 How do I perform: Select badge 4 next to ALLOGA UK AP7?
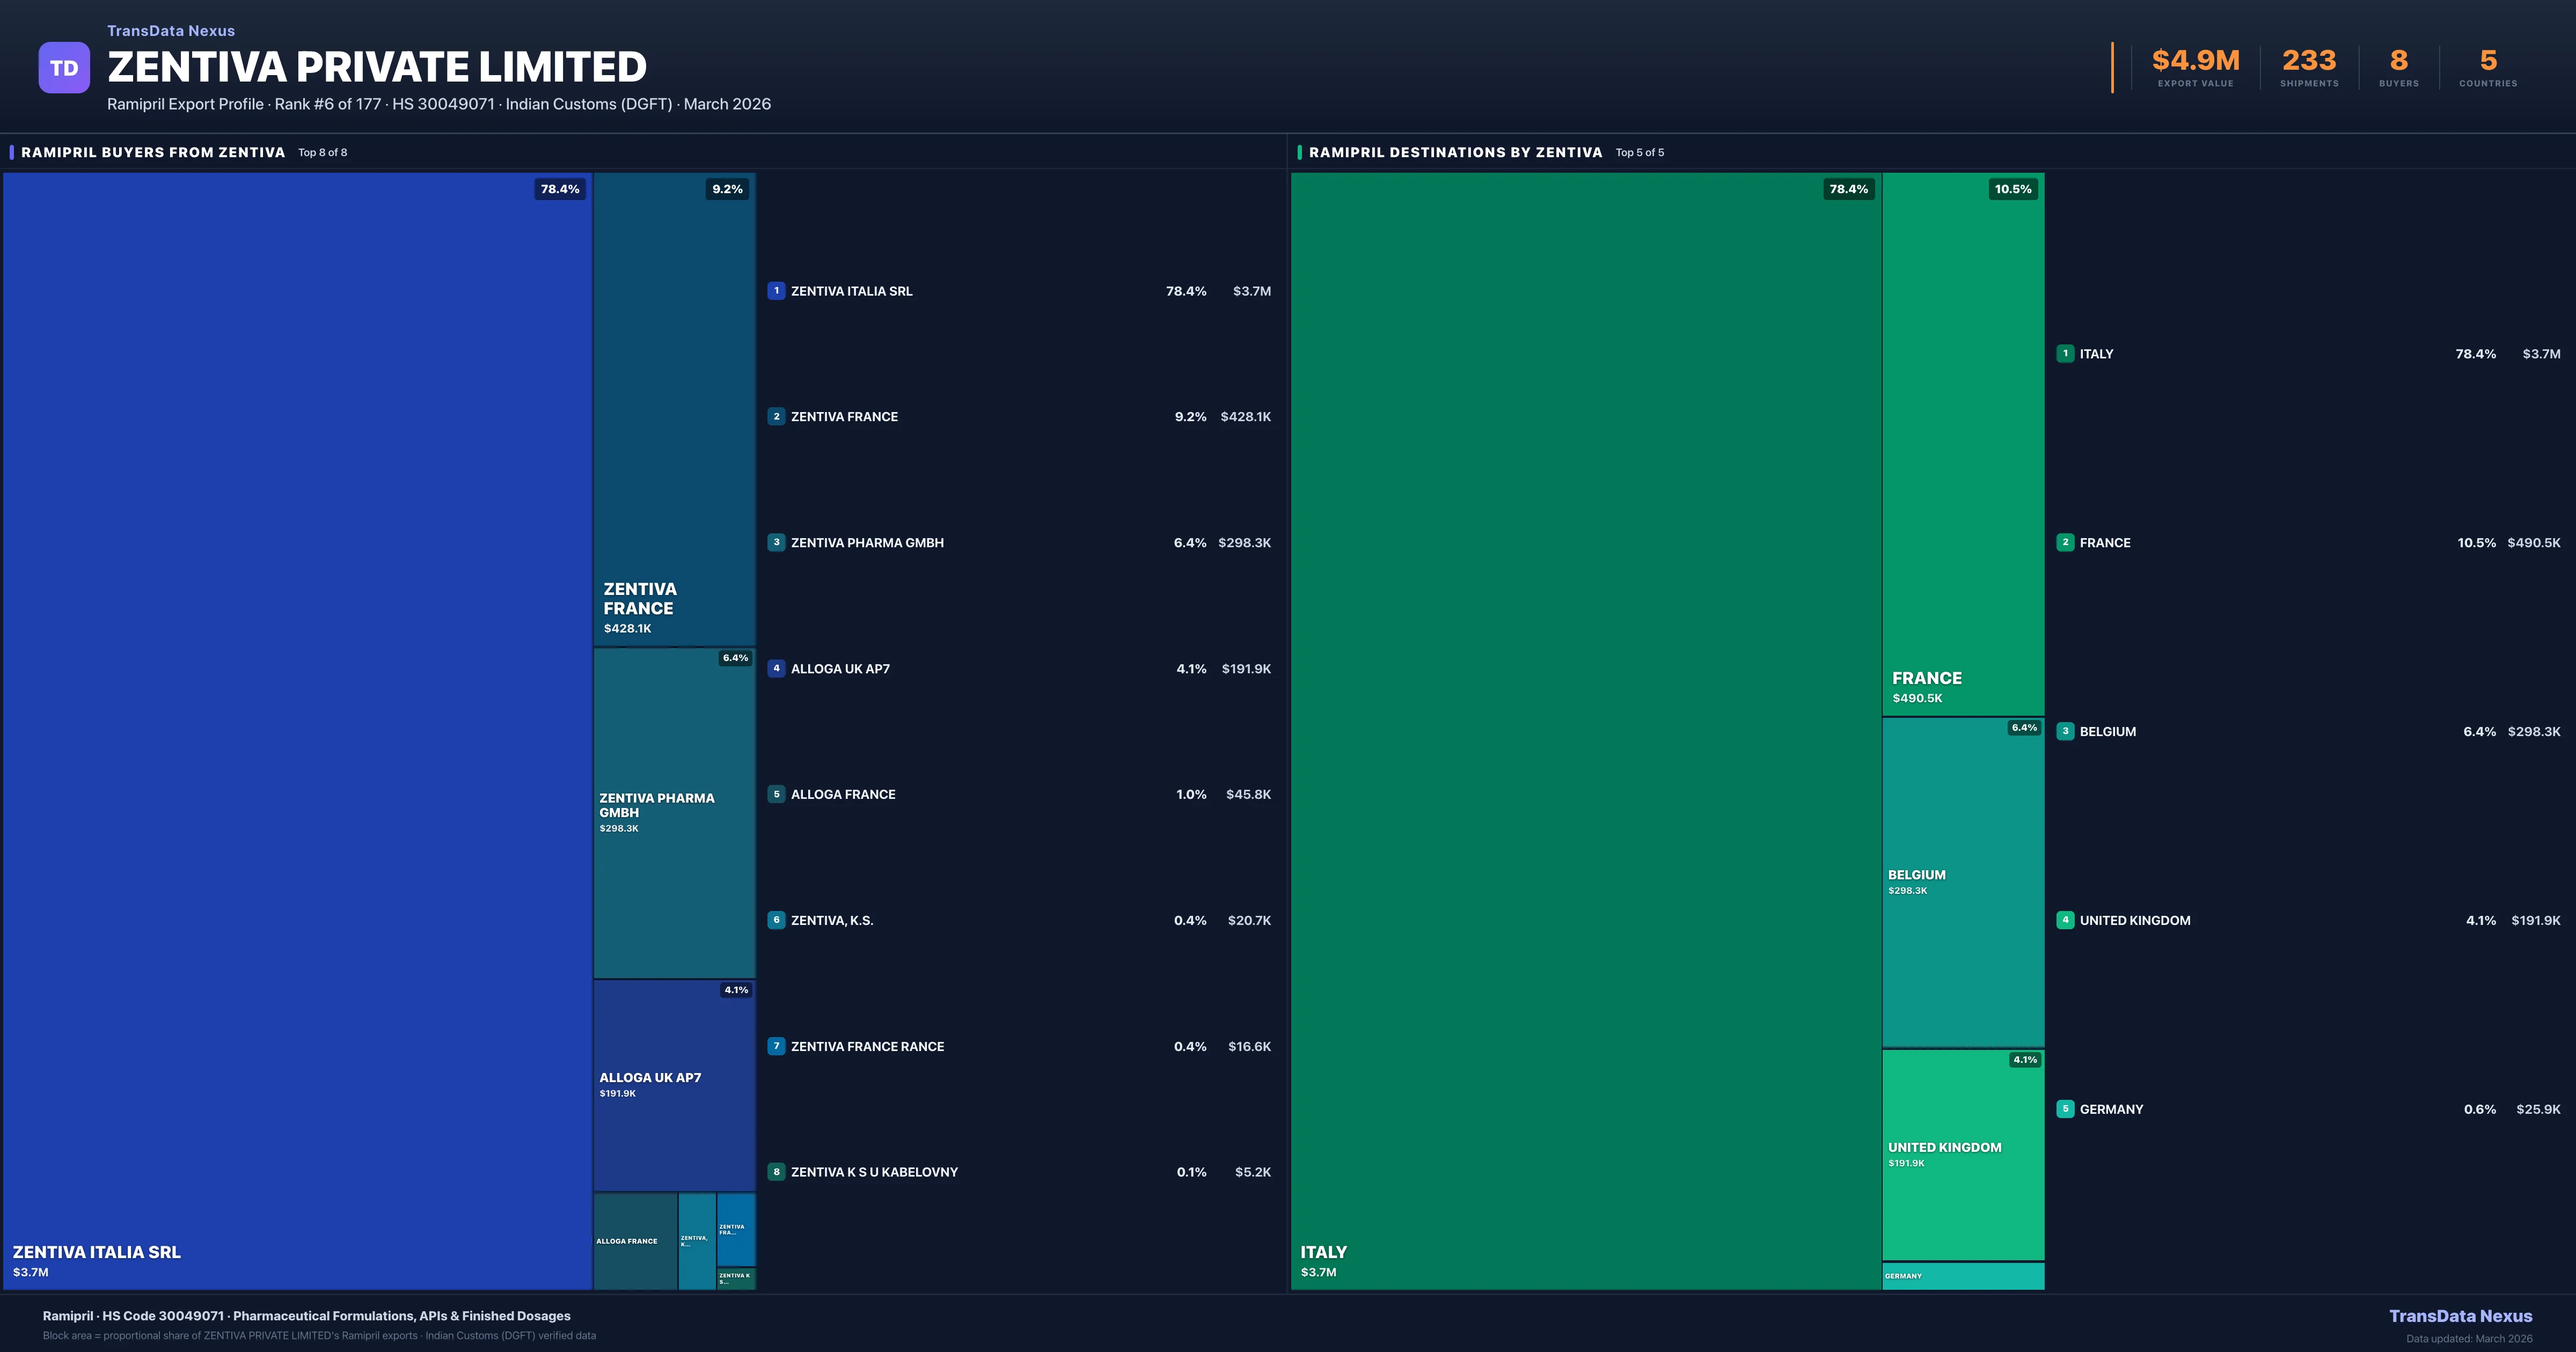777,668
